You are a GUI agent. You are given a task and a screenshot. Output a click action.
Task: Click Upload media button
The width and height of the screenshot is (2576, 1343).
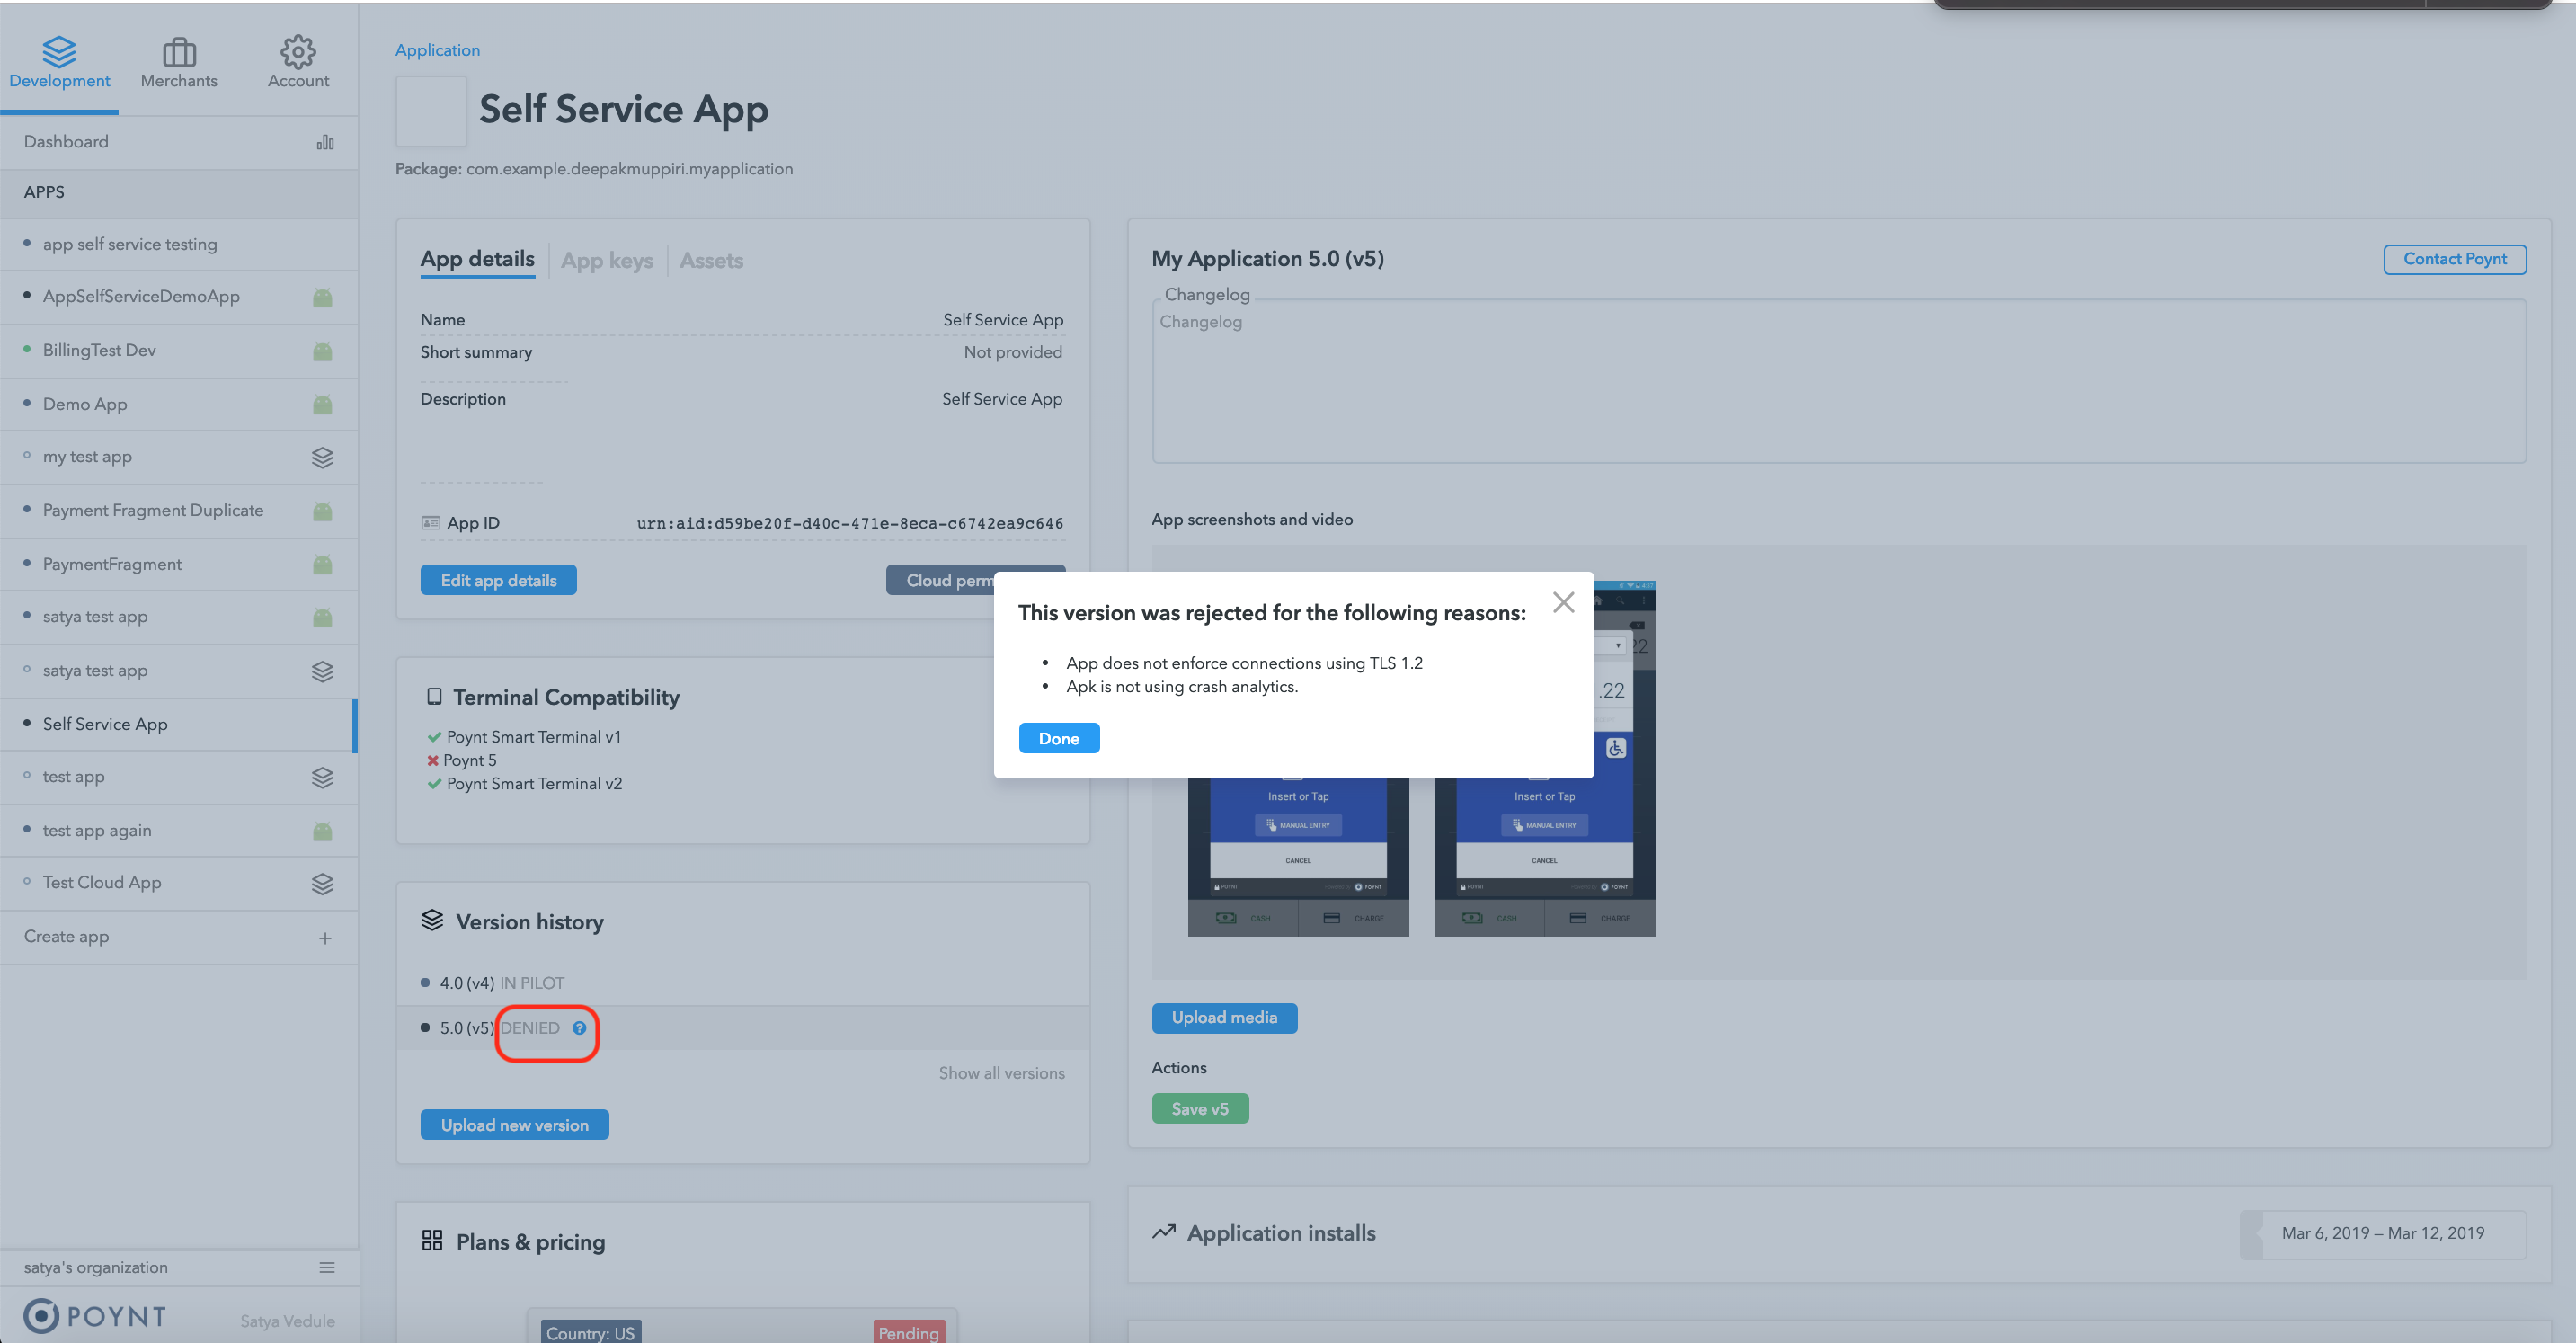(1224, 1018)
